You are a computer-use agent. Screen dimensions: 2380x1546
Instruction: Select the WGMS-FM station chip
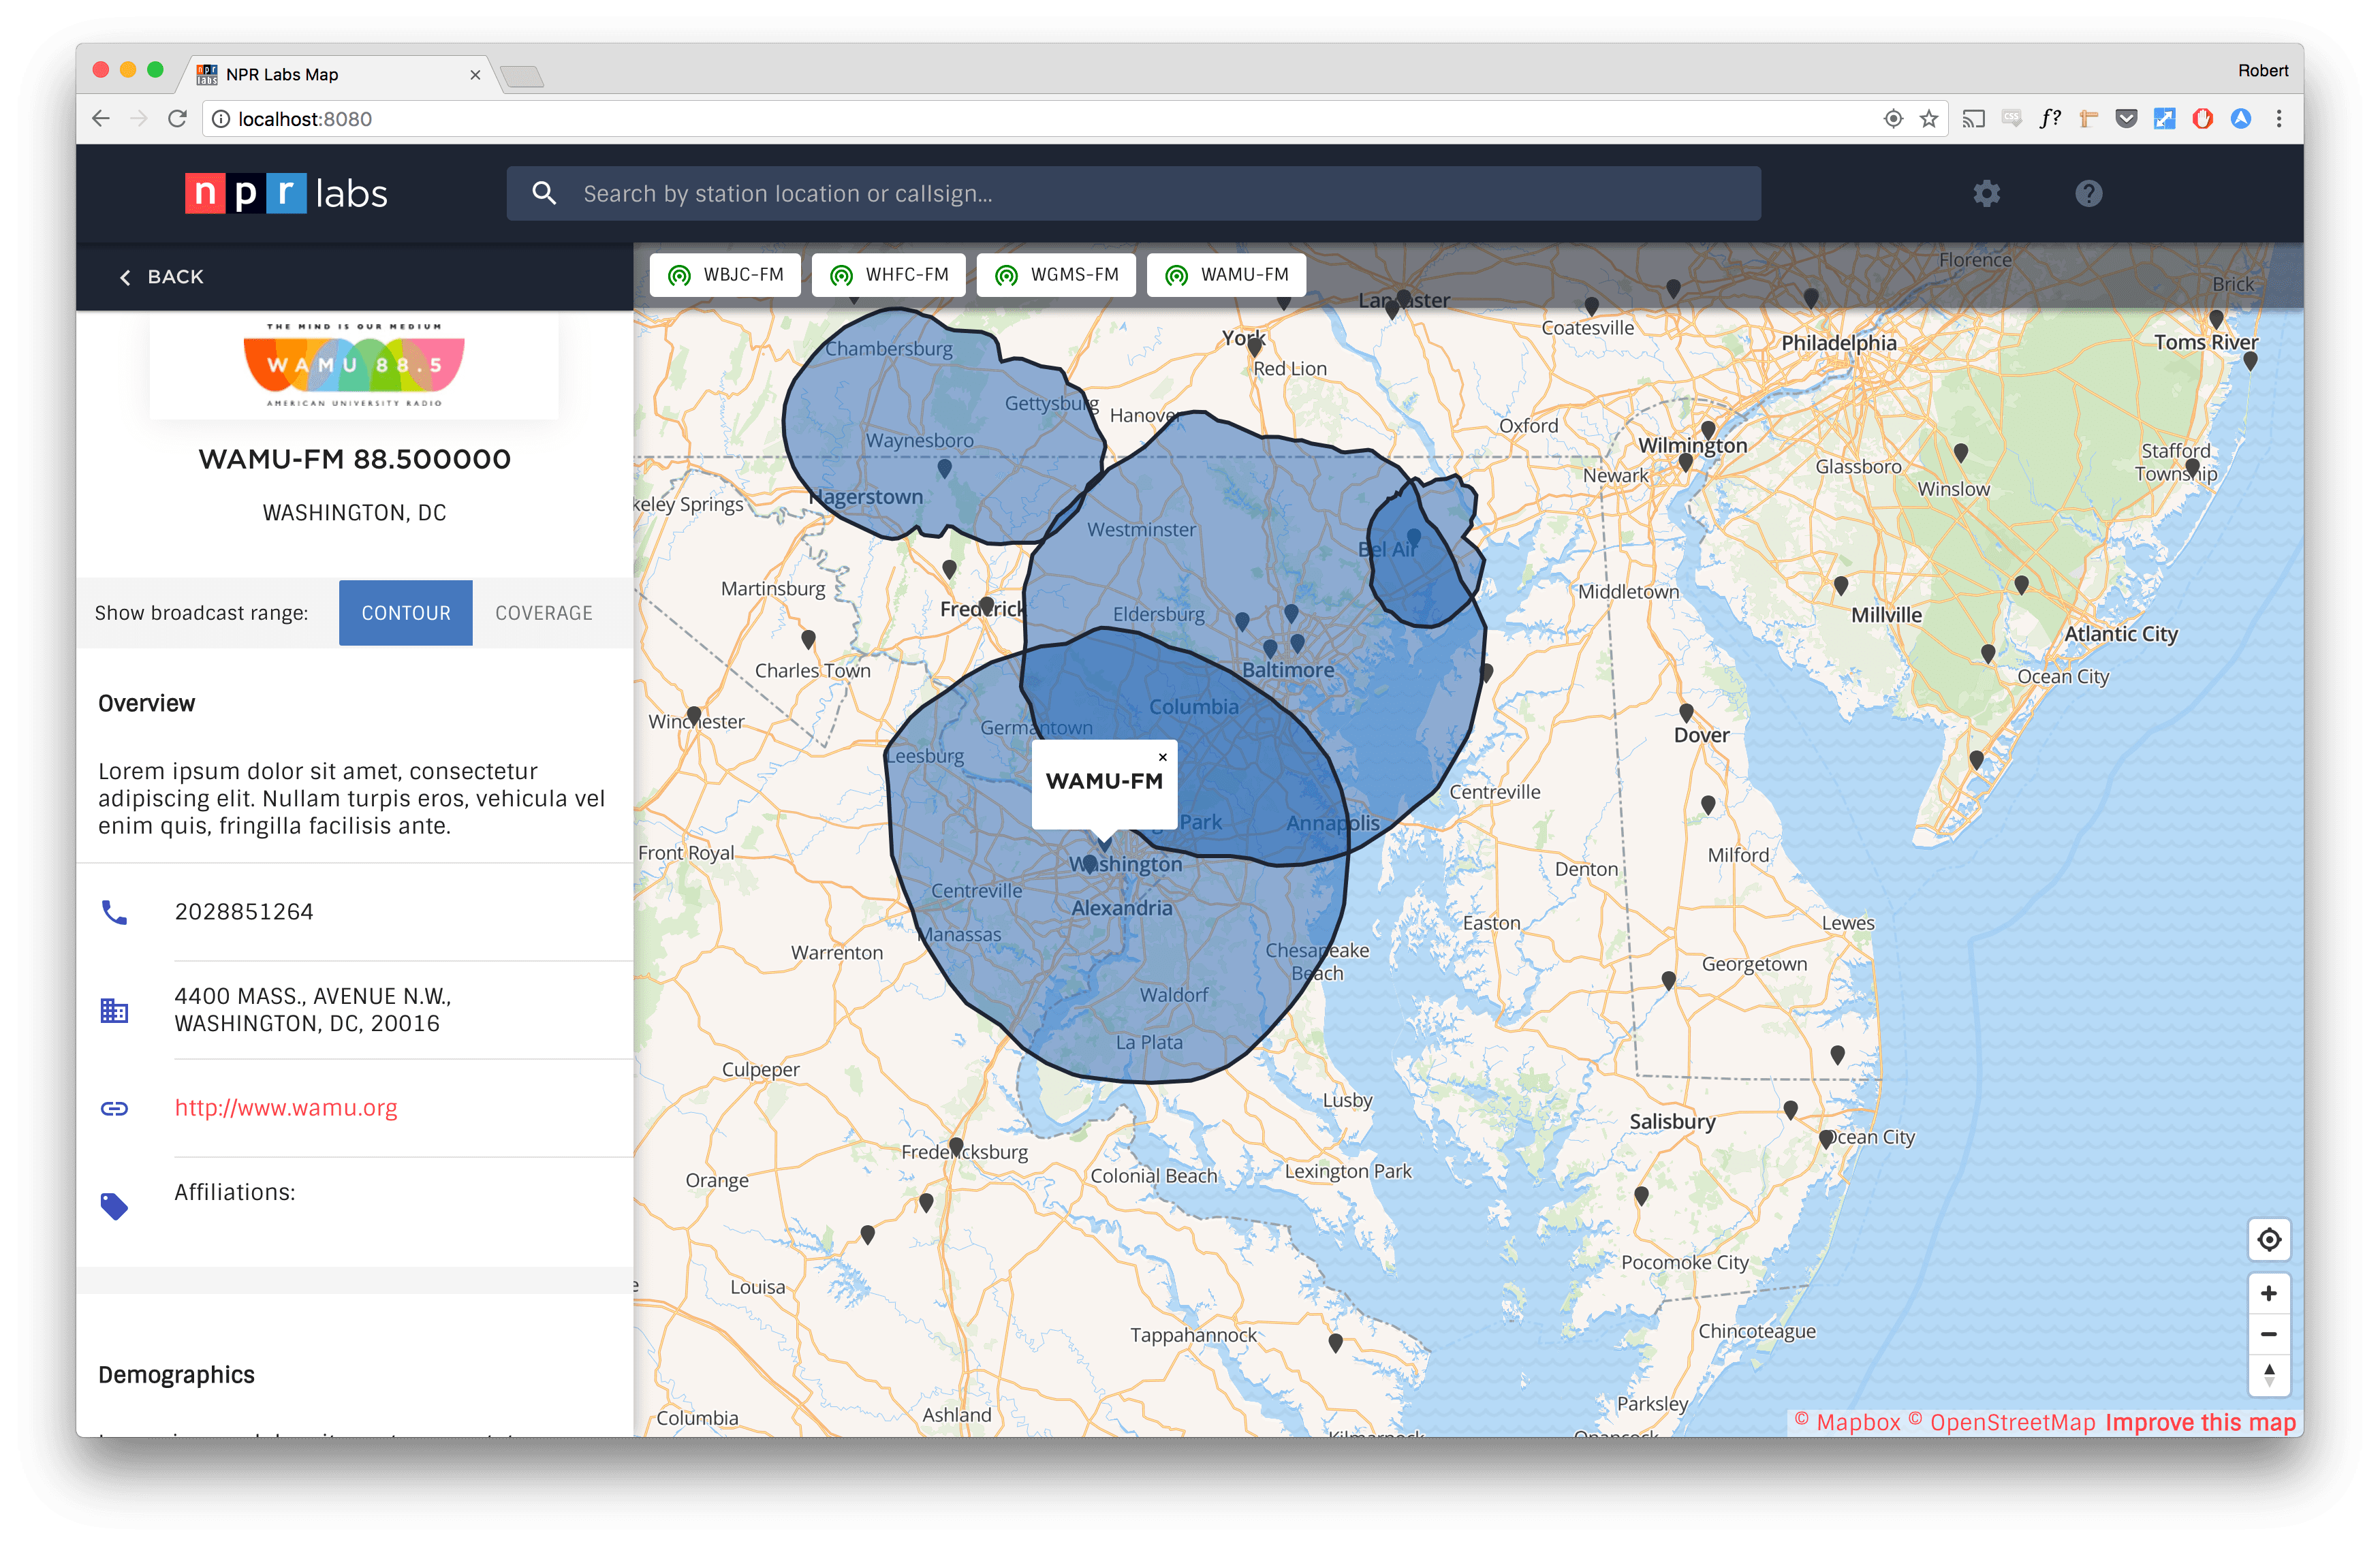[1057, 275]
